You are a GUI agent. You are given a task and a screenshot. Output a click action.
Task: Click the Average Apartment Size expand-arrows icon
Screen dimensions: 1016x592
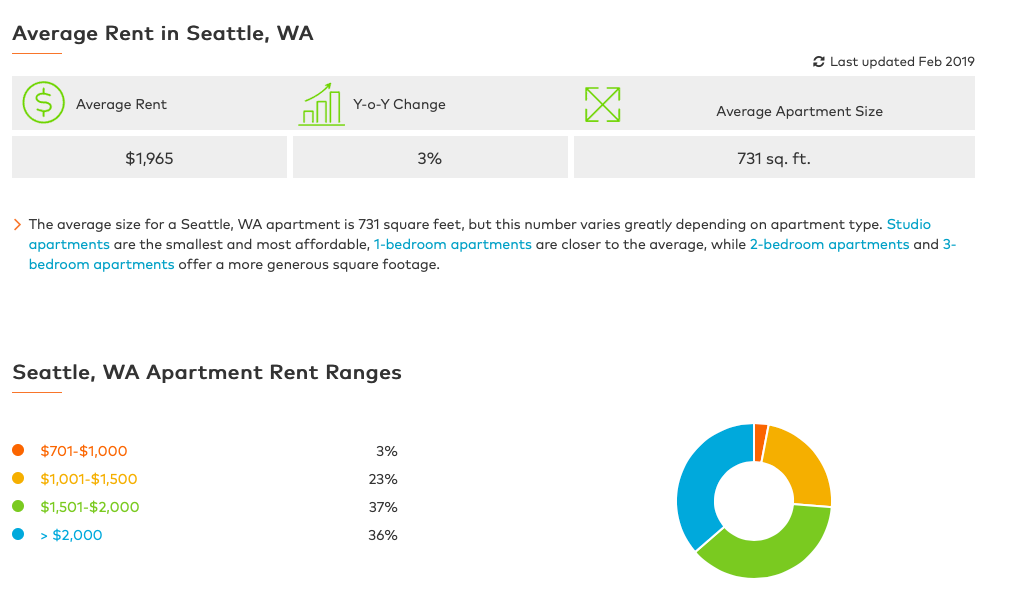click(602, 104)
